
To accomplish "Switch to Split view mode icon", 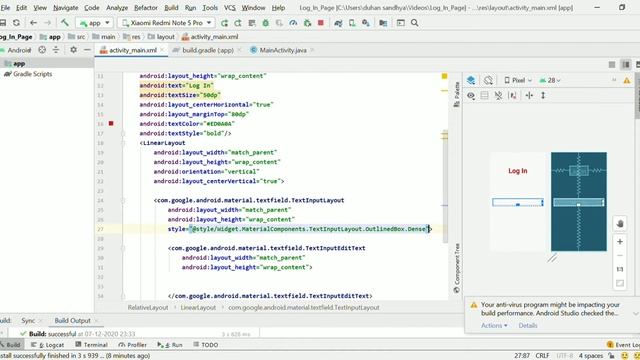I will coord(625,64).
